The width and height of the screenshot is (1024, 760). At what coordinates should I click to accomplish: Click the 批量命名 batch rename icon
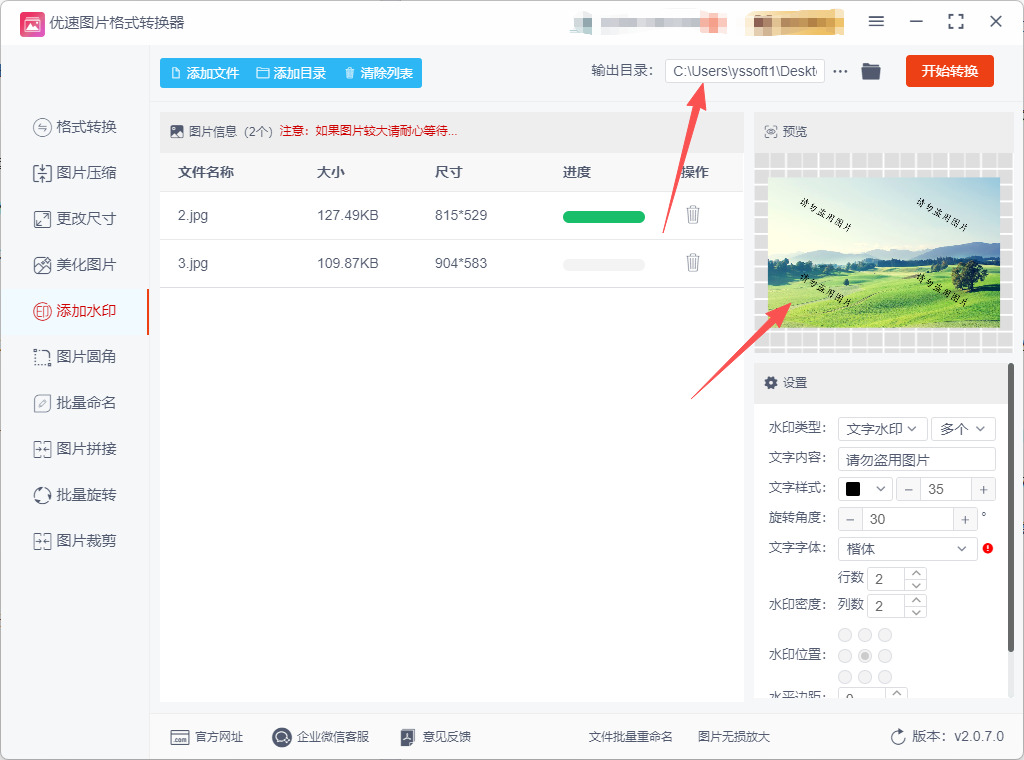click(x=42, y=404)
